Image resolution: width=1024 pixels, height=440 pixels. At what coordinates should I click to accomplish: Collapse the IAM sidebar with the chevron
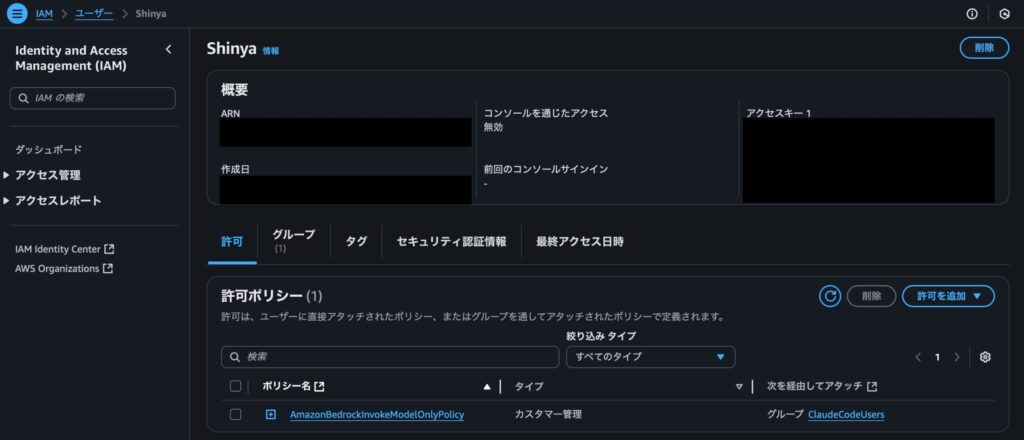tap(168, 50)
